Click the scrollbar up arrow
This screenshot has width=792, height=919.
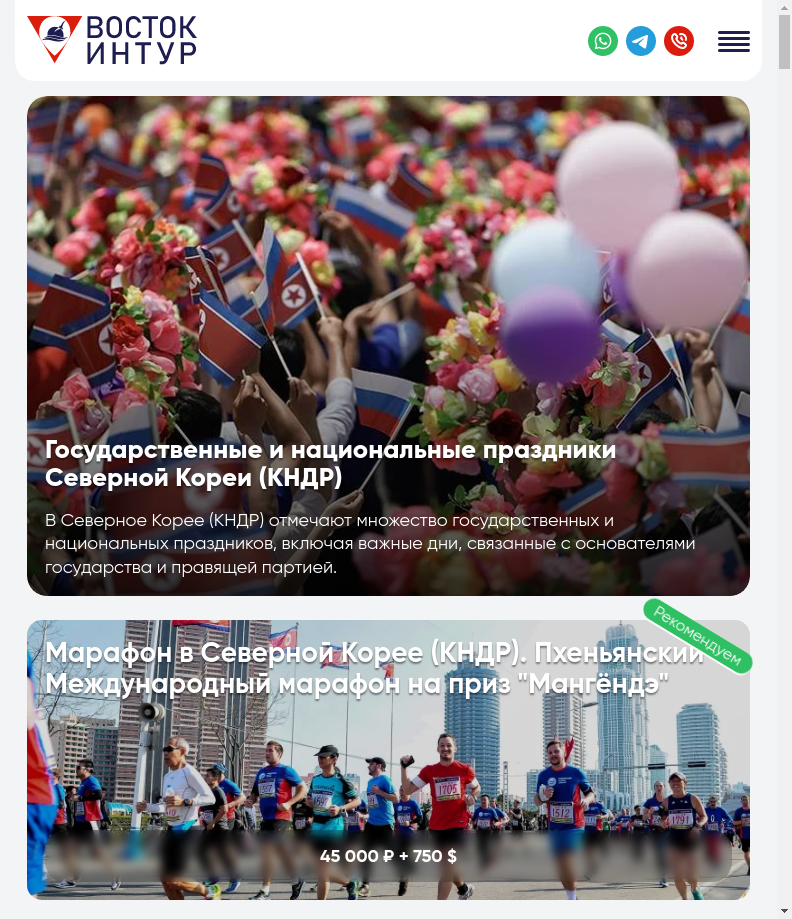(x=784, y=7)
